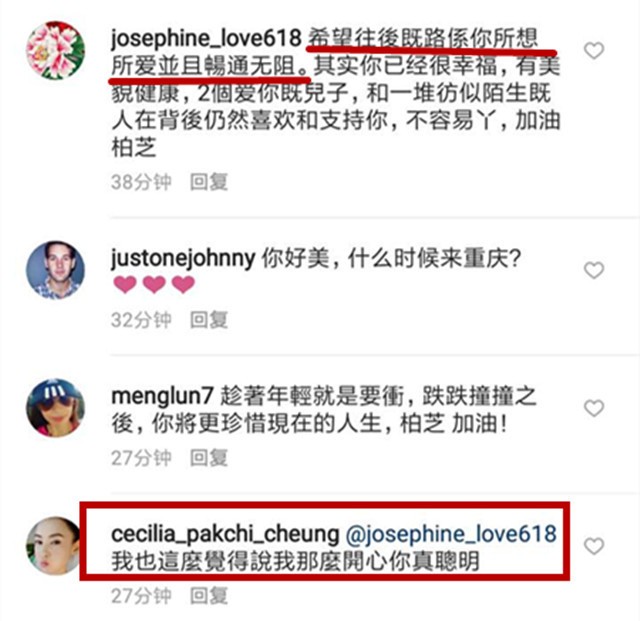Reply (回复) to the 32分钟 comment
Viewport: 640px width, 621px height.
(209, 320)
